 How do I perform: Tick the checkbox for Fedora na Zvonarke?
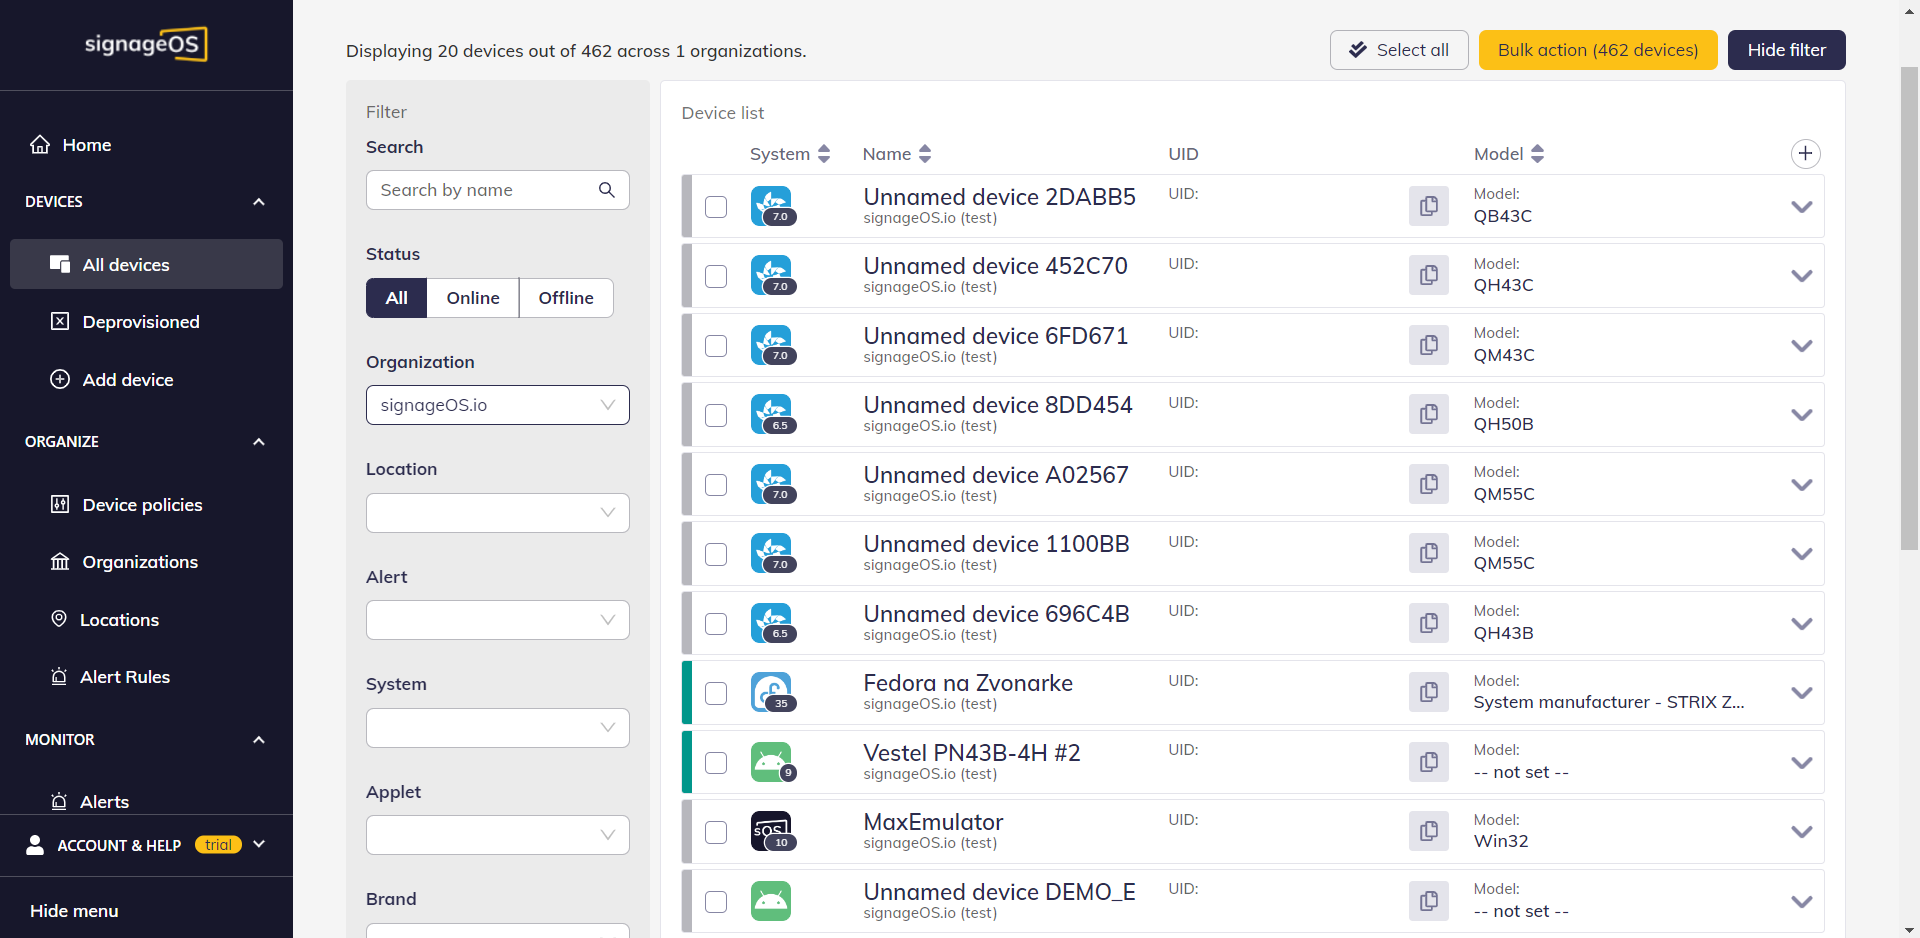point(716,693)
